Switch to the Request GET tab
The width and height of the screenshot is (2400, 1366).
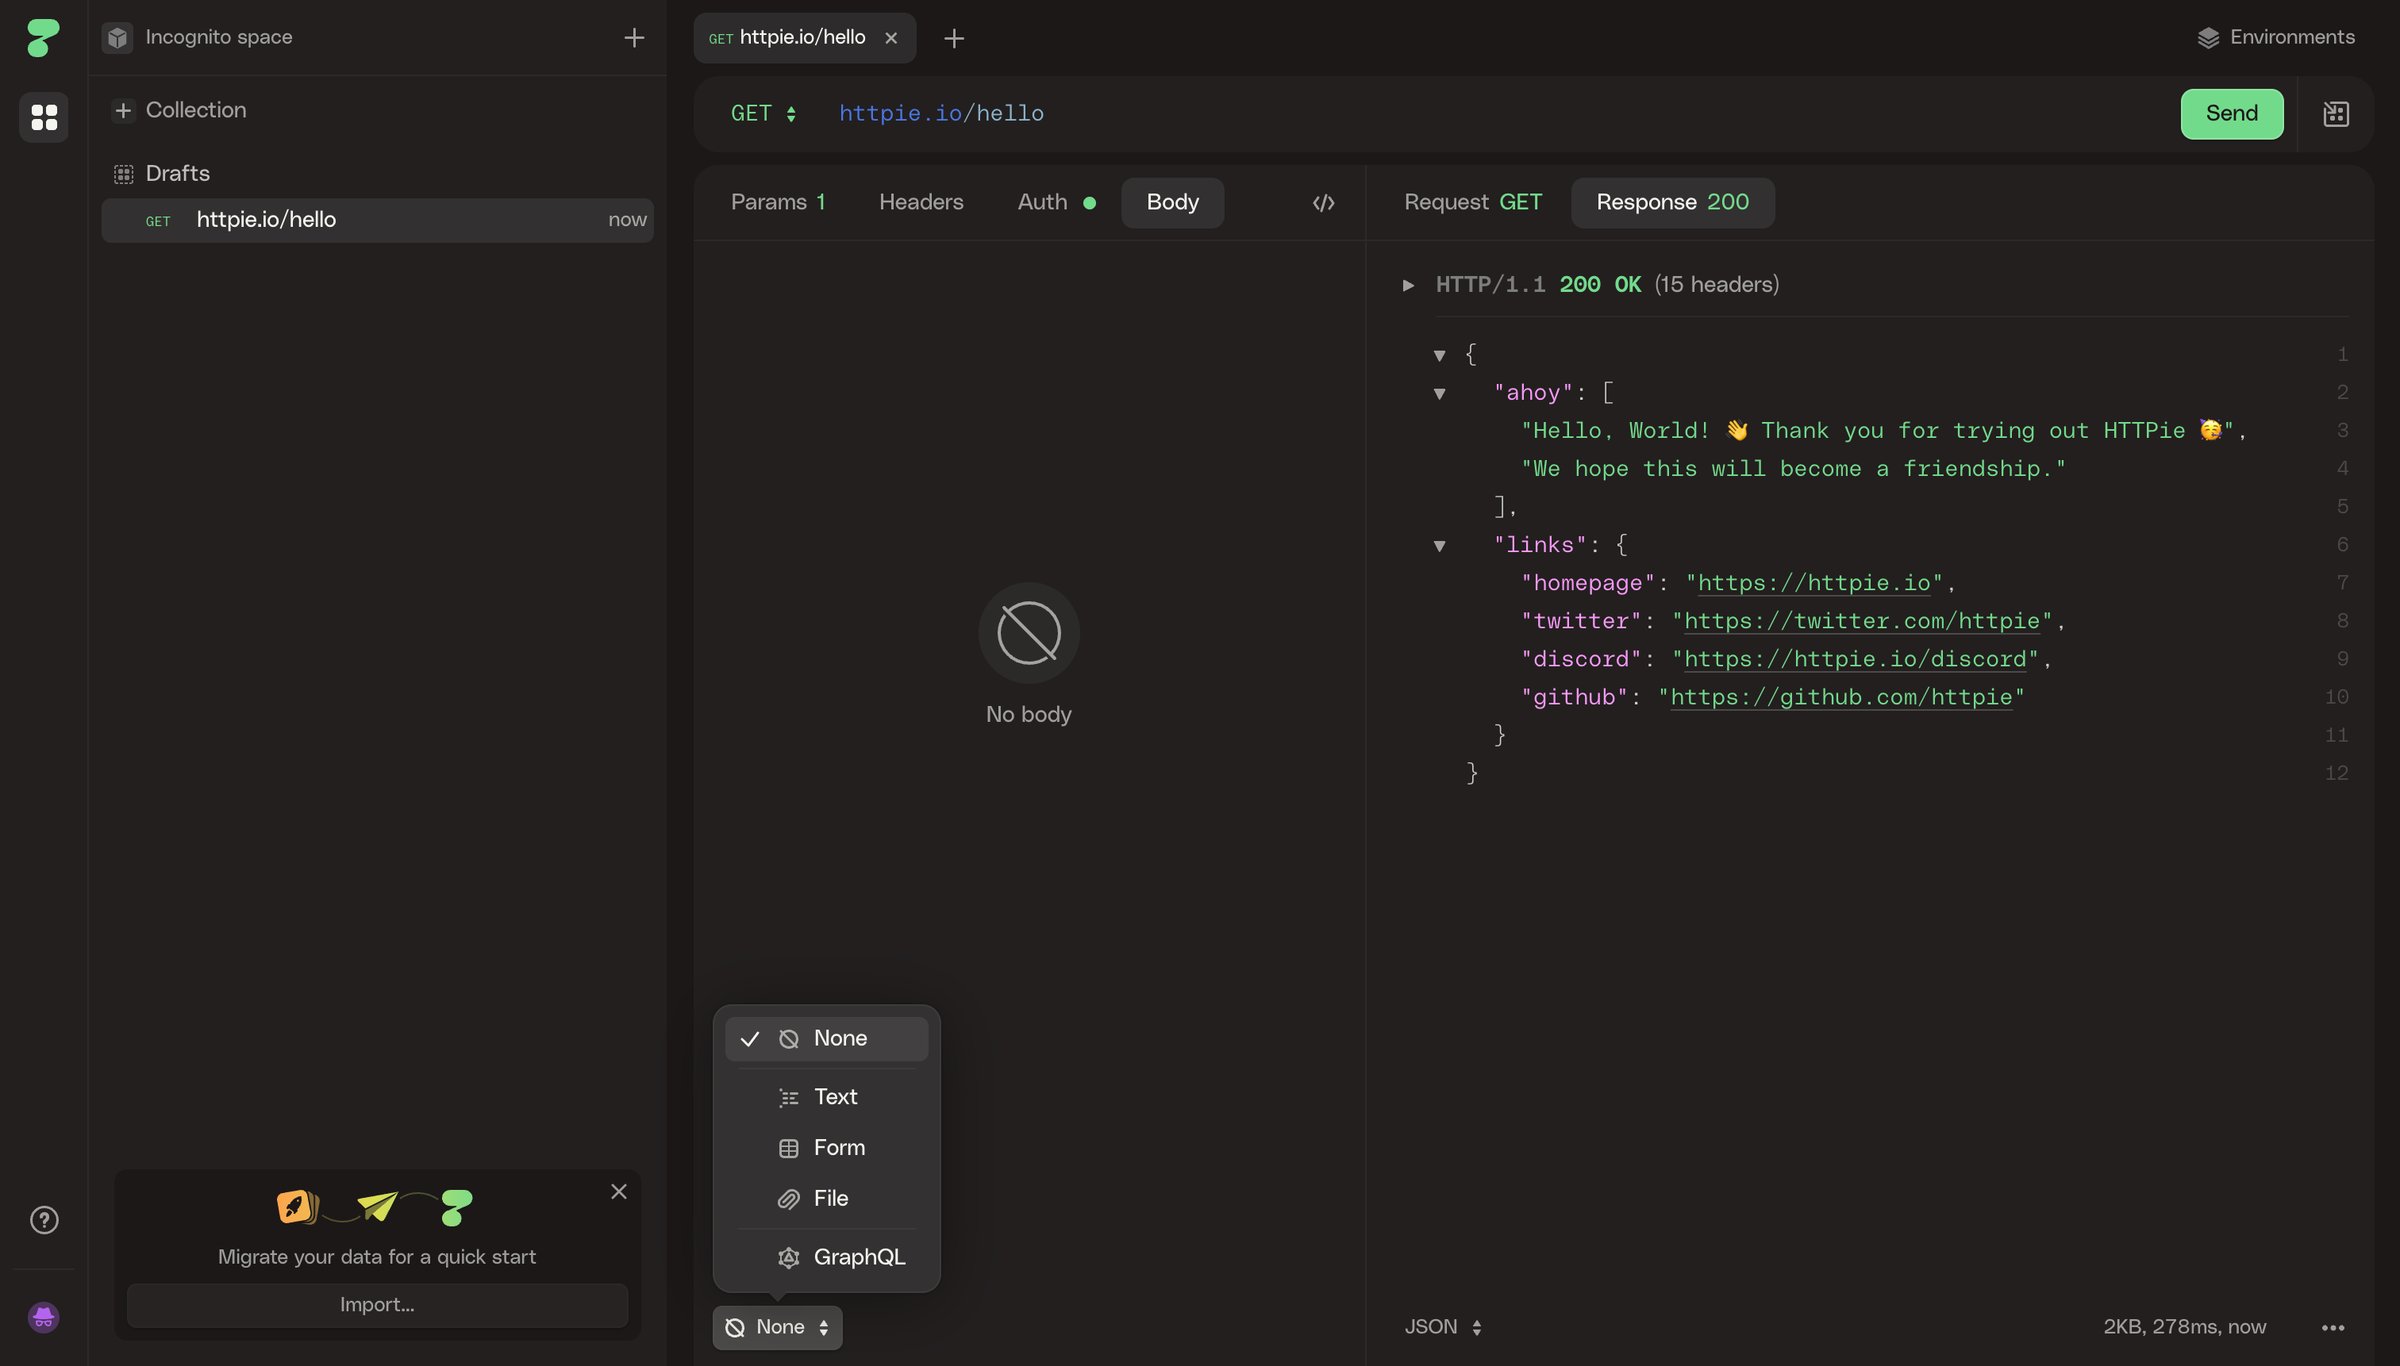[1473, 203]
